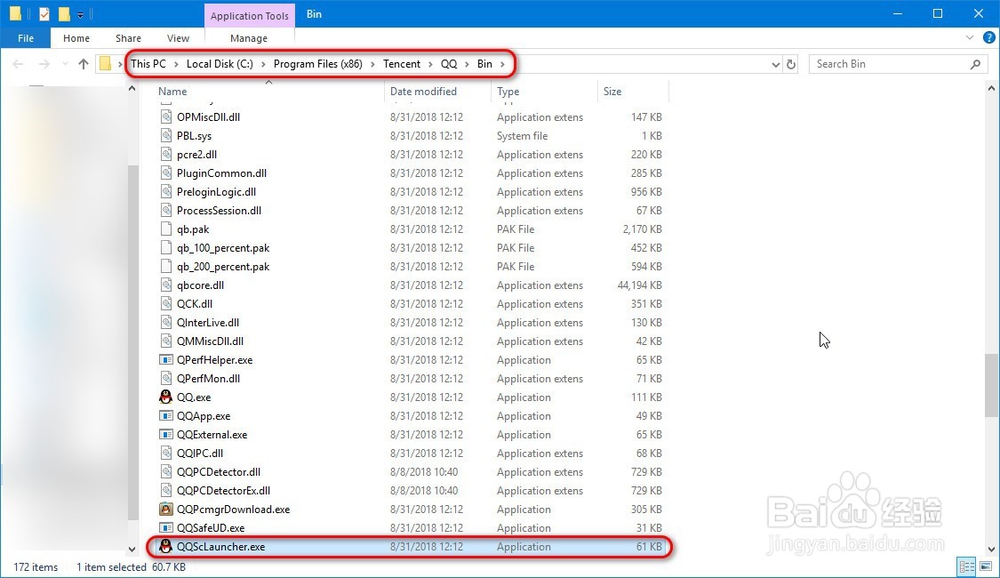Open the Manage tab under Application Tools
This screenshot has width=1000, height=578.
coord(248,38)
